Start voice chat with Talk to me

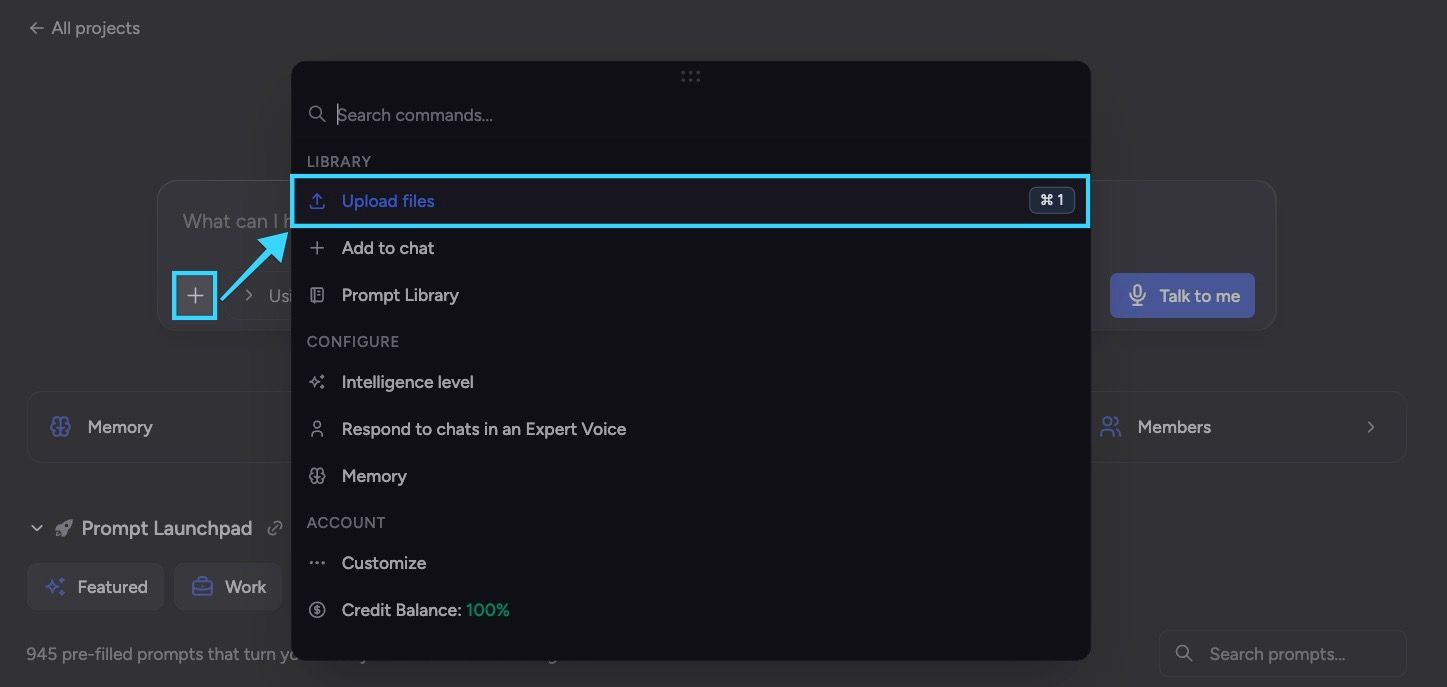point(1182,296)
